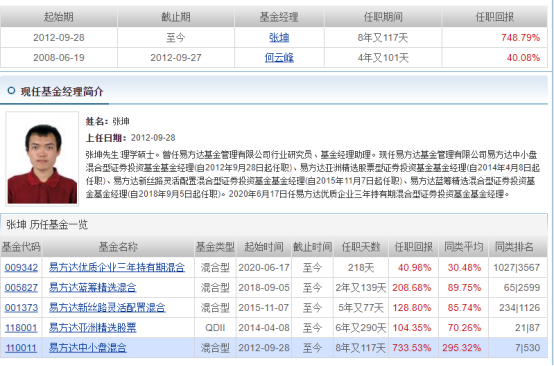Click the 2014-04-08 start date cell

[x=264, y=328]
